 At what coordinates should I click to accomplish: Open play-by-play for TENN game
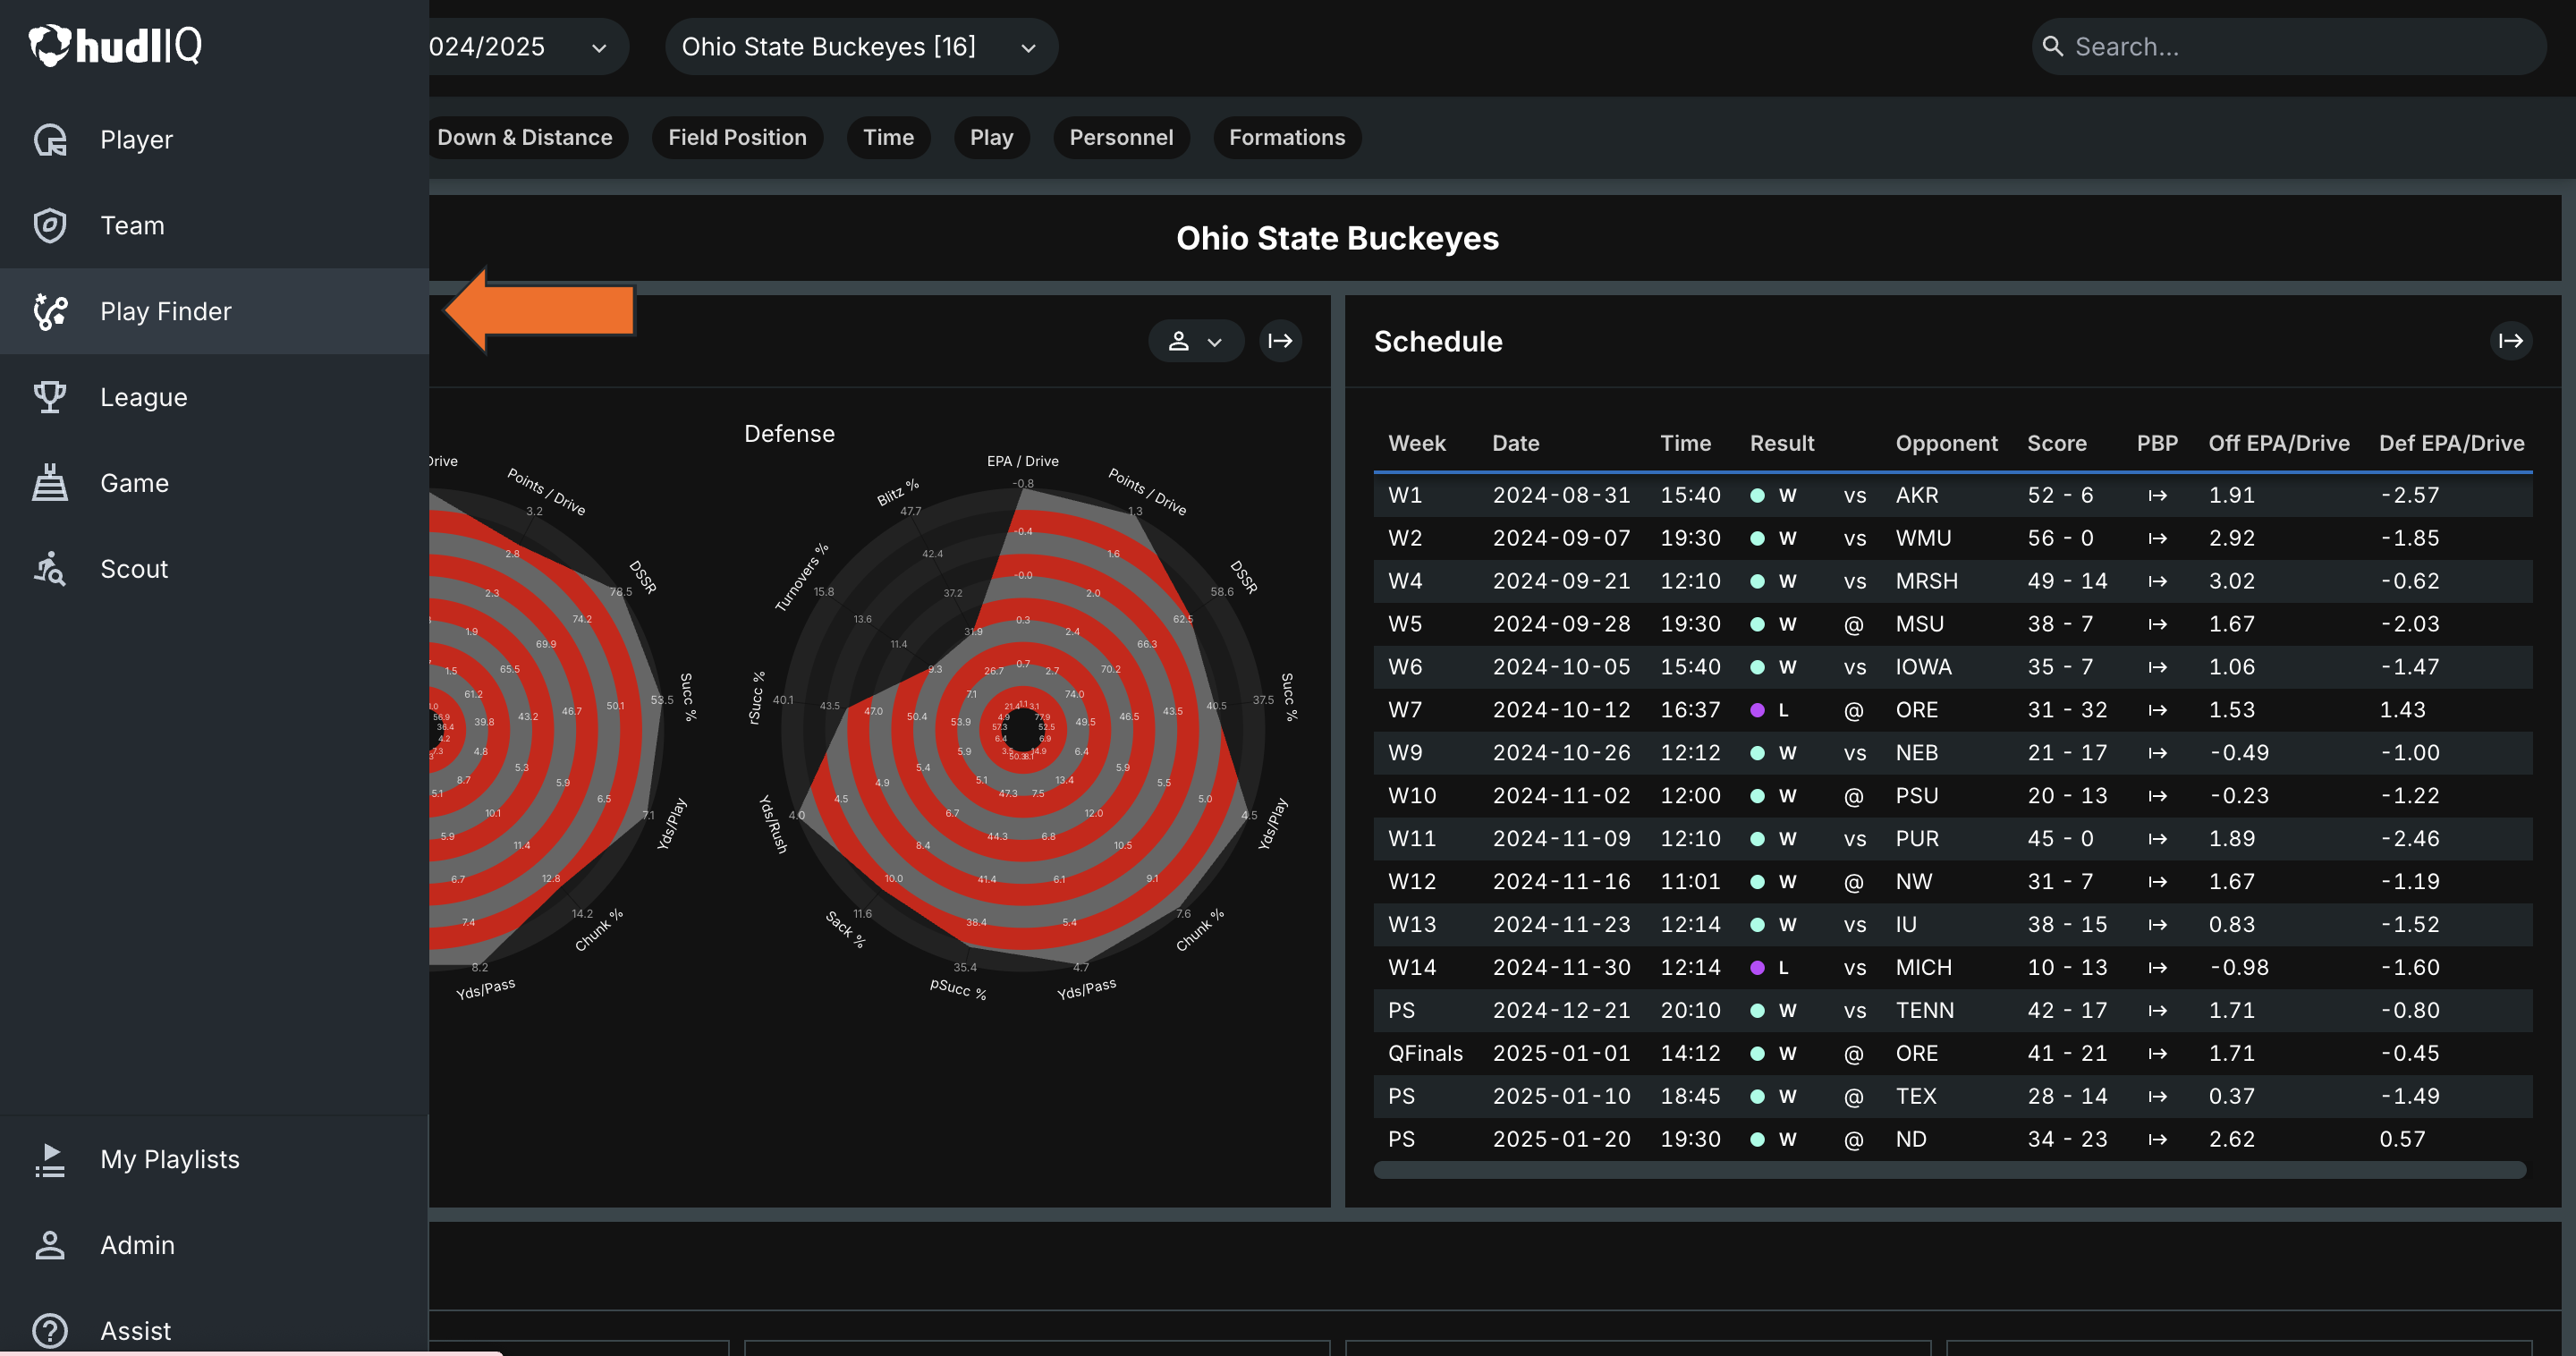tap(2158, 1011)
